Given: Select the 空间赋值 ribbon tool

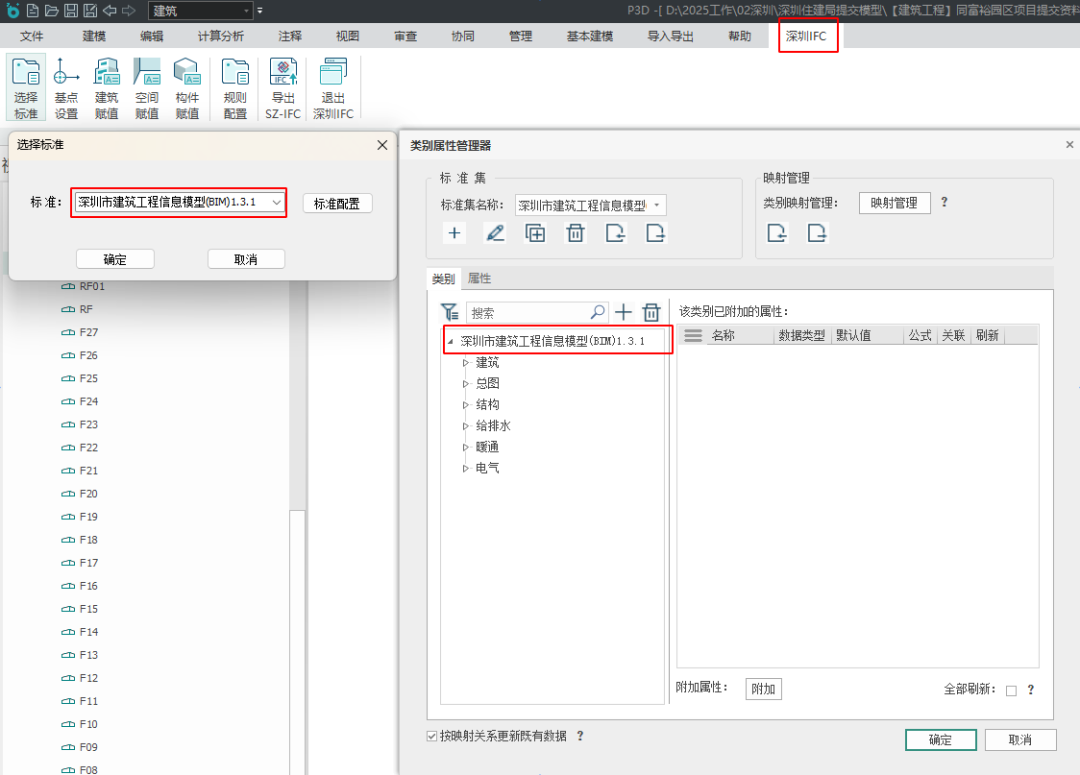Looking at the screenshot, I should coord(147,88).
